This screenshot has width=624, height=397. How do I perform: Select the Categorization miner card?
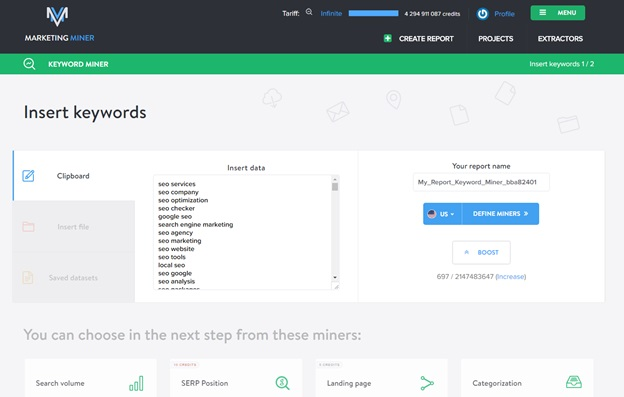(x=527, y=378)
